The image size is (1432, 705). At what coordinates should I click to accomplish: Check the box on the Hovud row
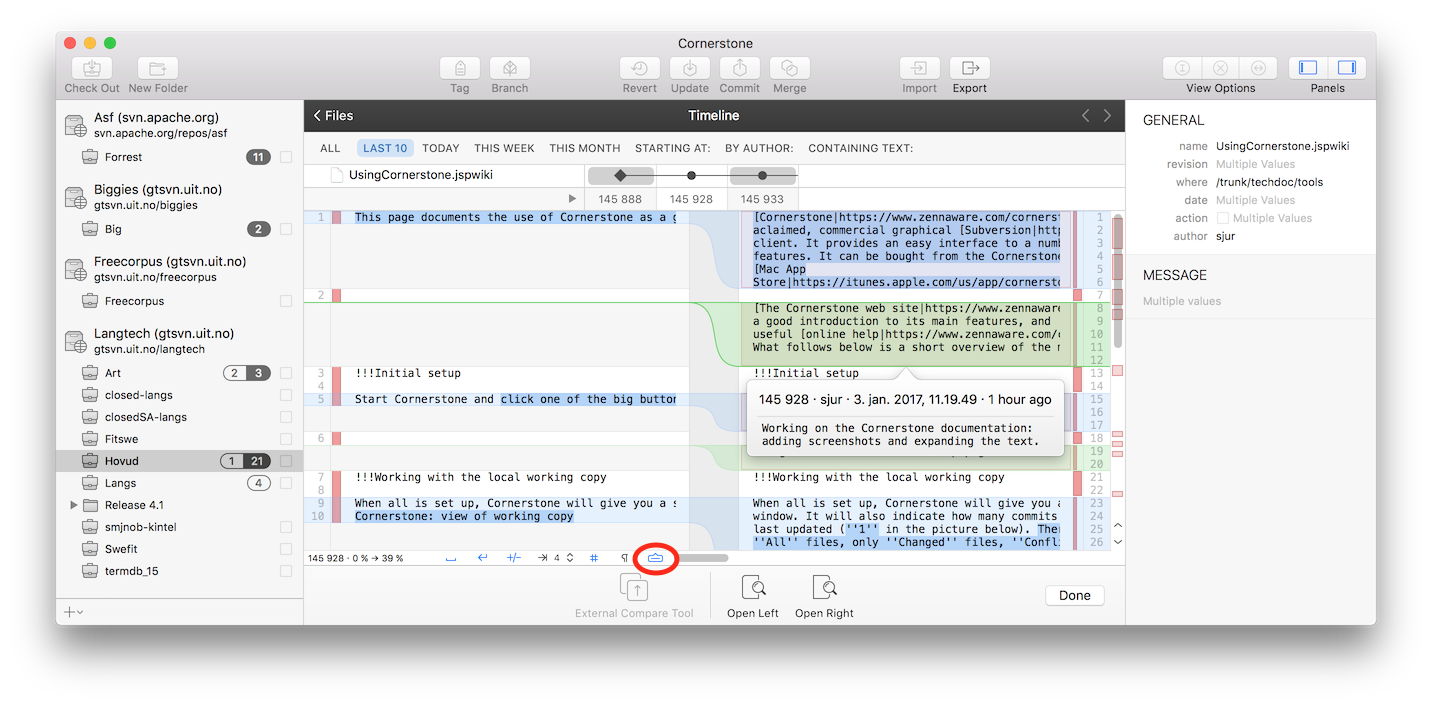[x=287, y=461]
